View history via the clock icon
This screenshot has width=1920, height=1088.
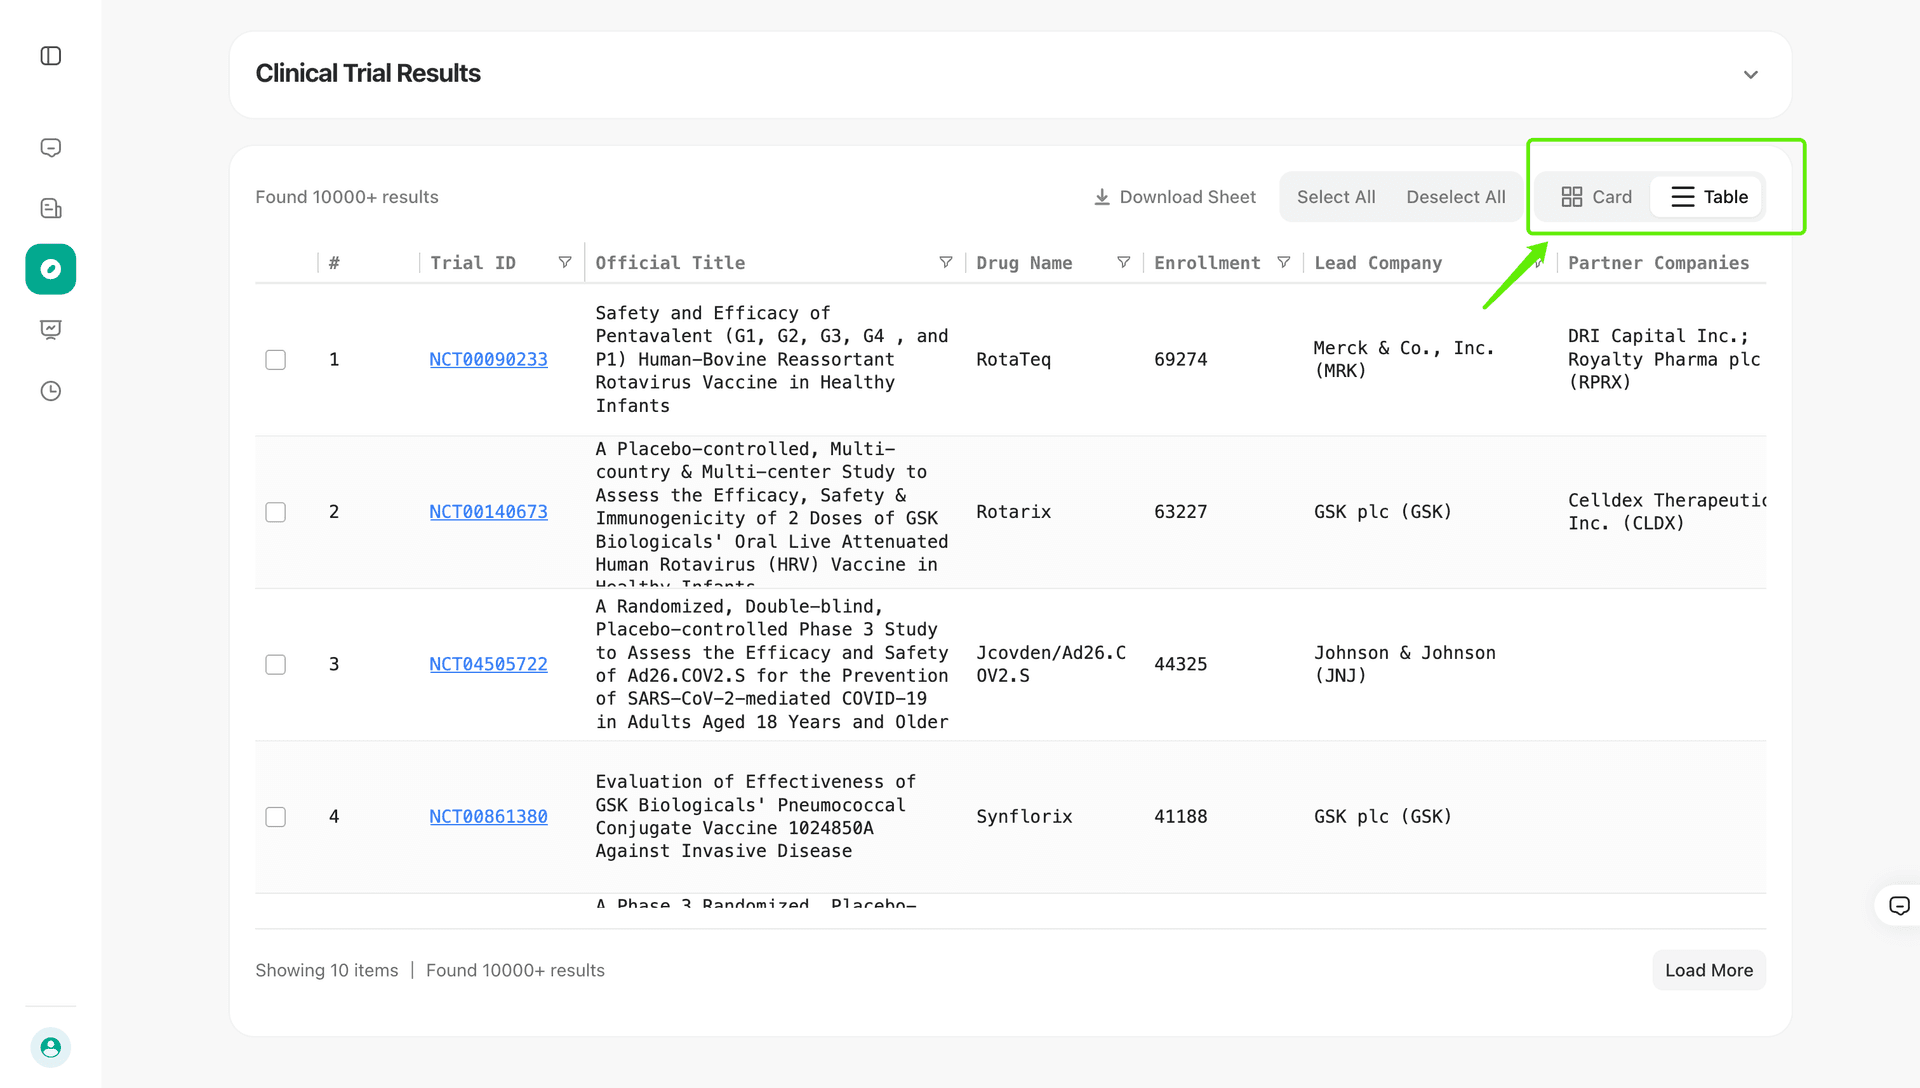pos(51,391)
